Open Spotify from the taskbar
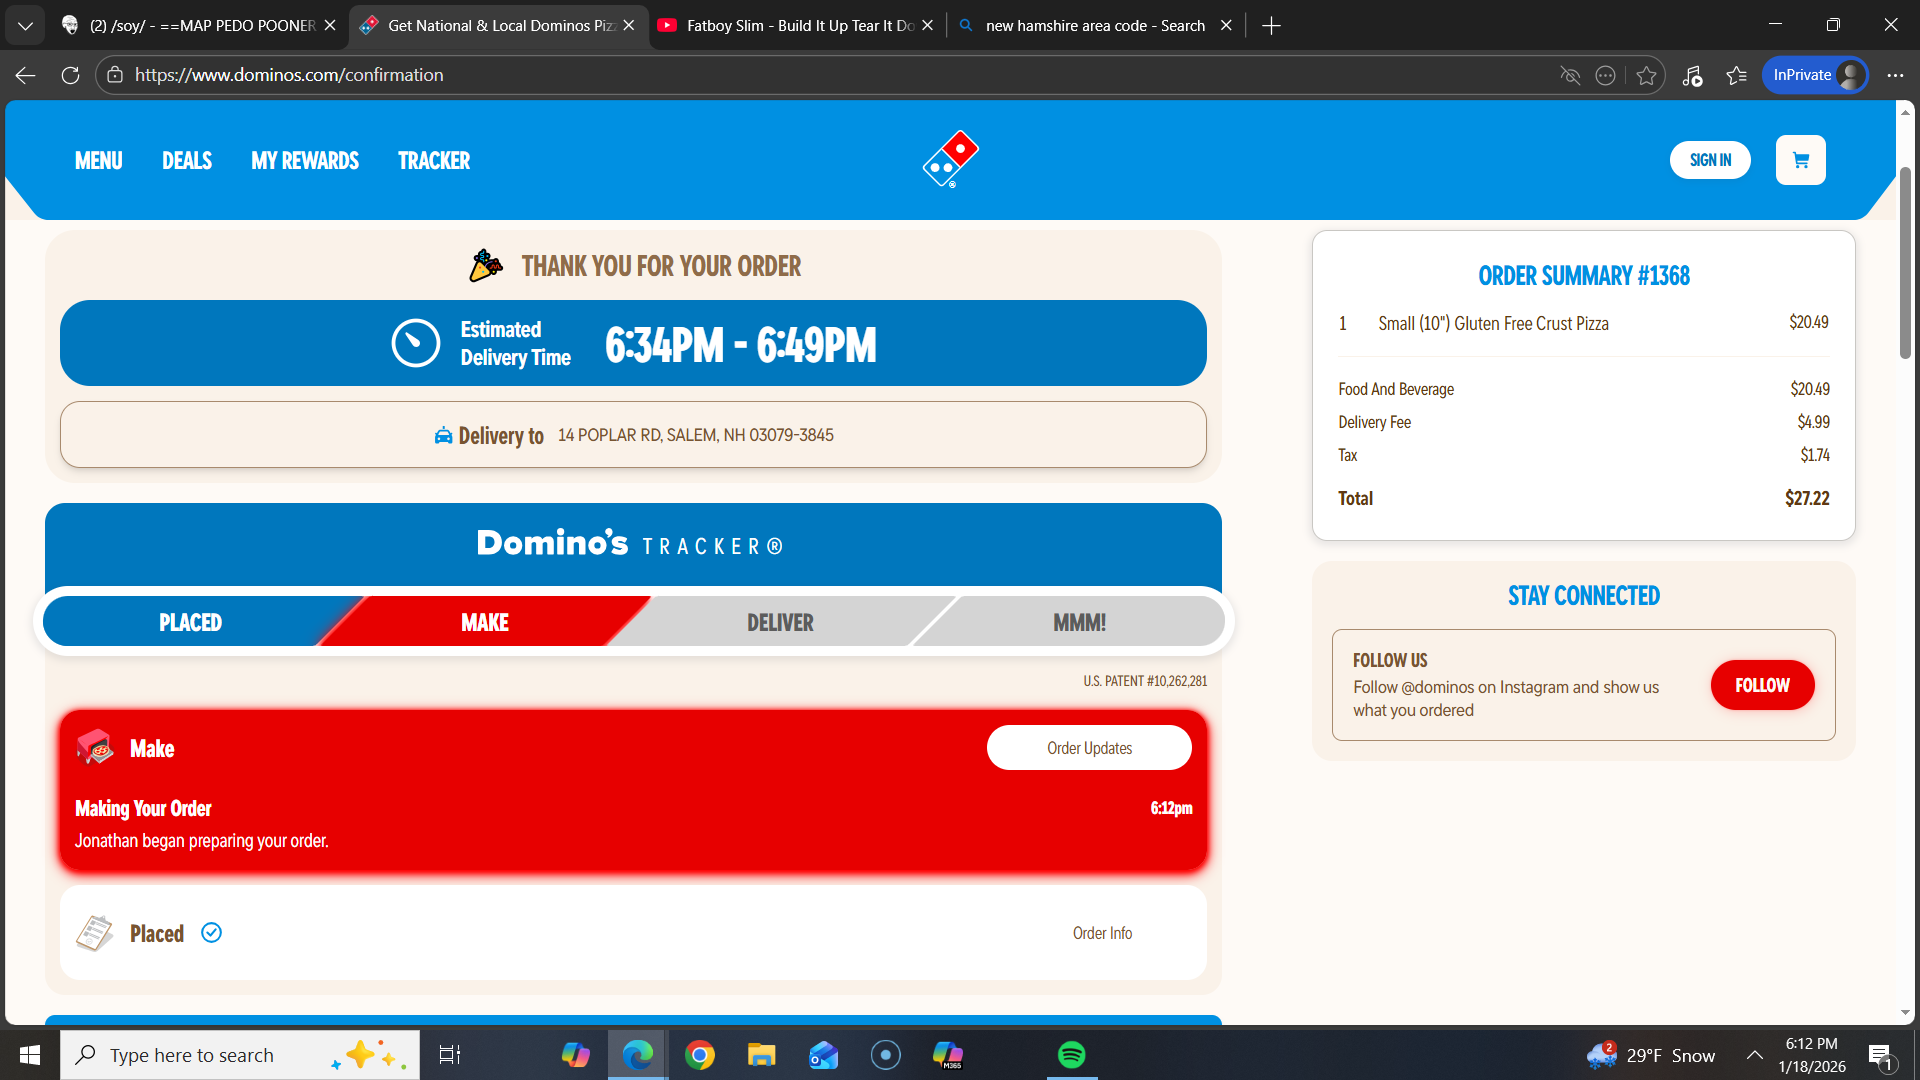This screenshot has width=1920, height=1080. coord(1071,1055)
